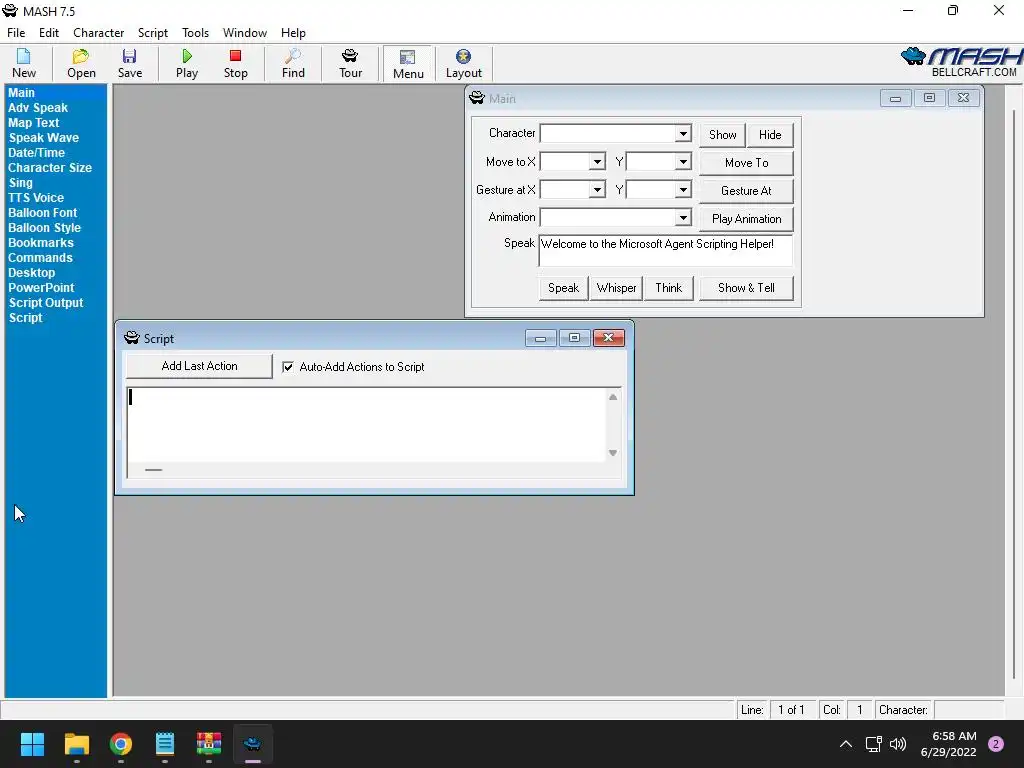This screenshot has width=1024, height=768.
Task: Expand the Gesture at Y dropdown
Action: (x=683, y=189)
